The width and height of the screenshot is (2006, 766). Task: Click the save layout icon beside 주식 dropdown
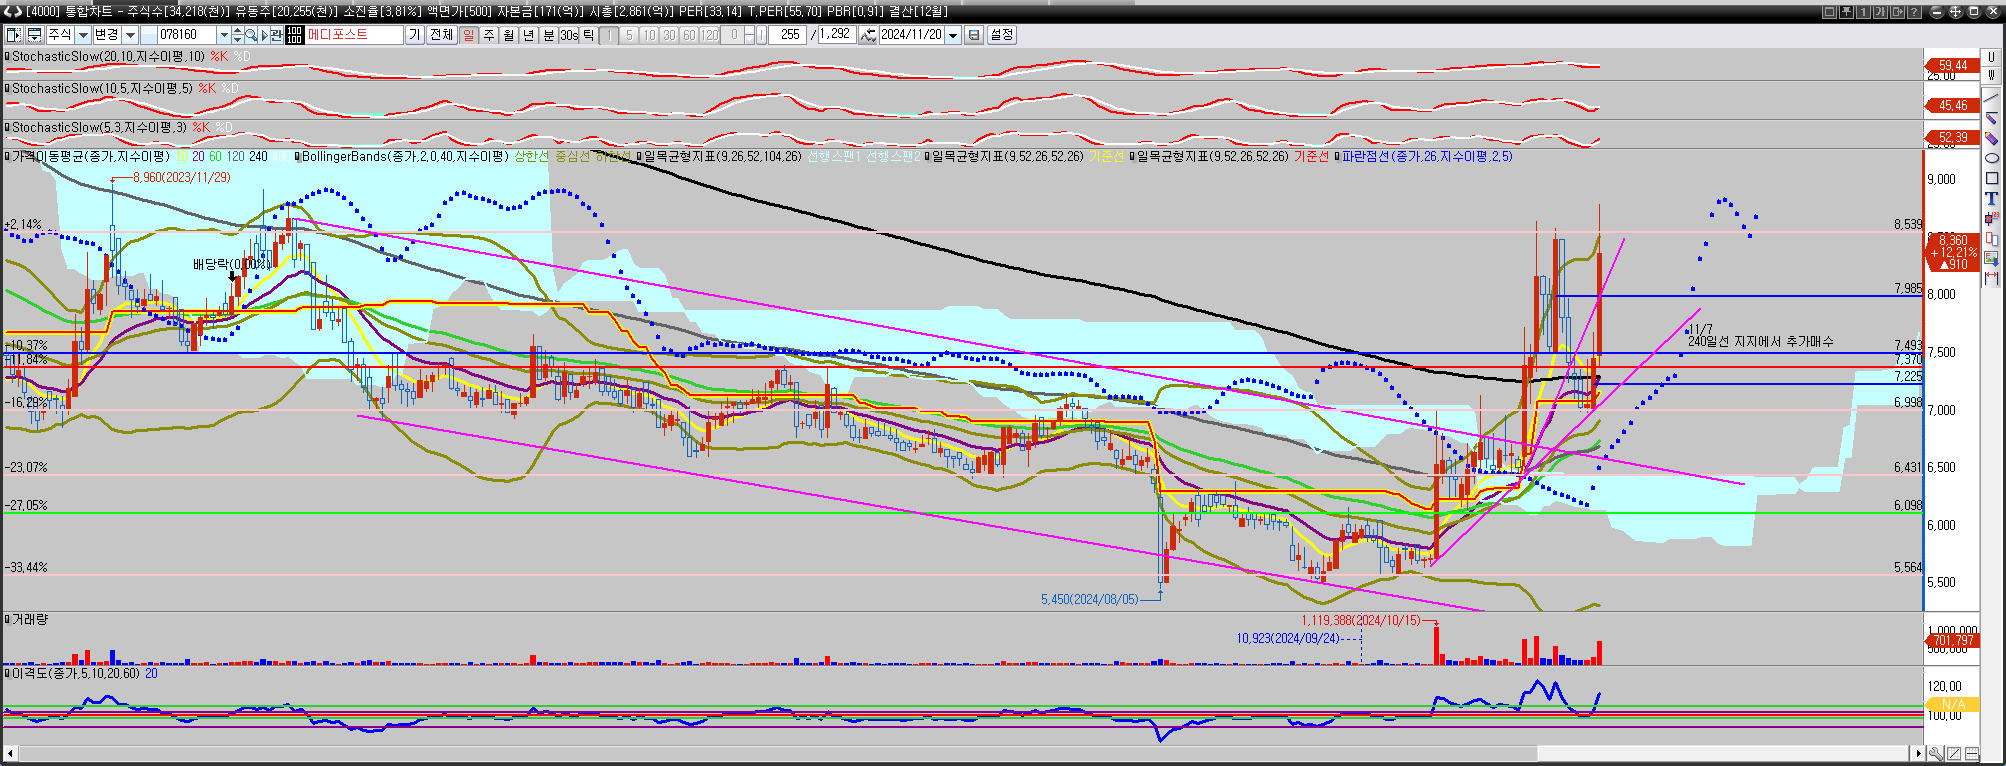(35, 35)
